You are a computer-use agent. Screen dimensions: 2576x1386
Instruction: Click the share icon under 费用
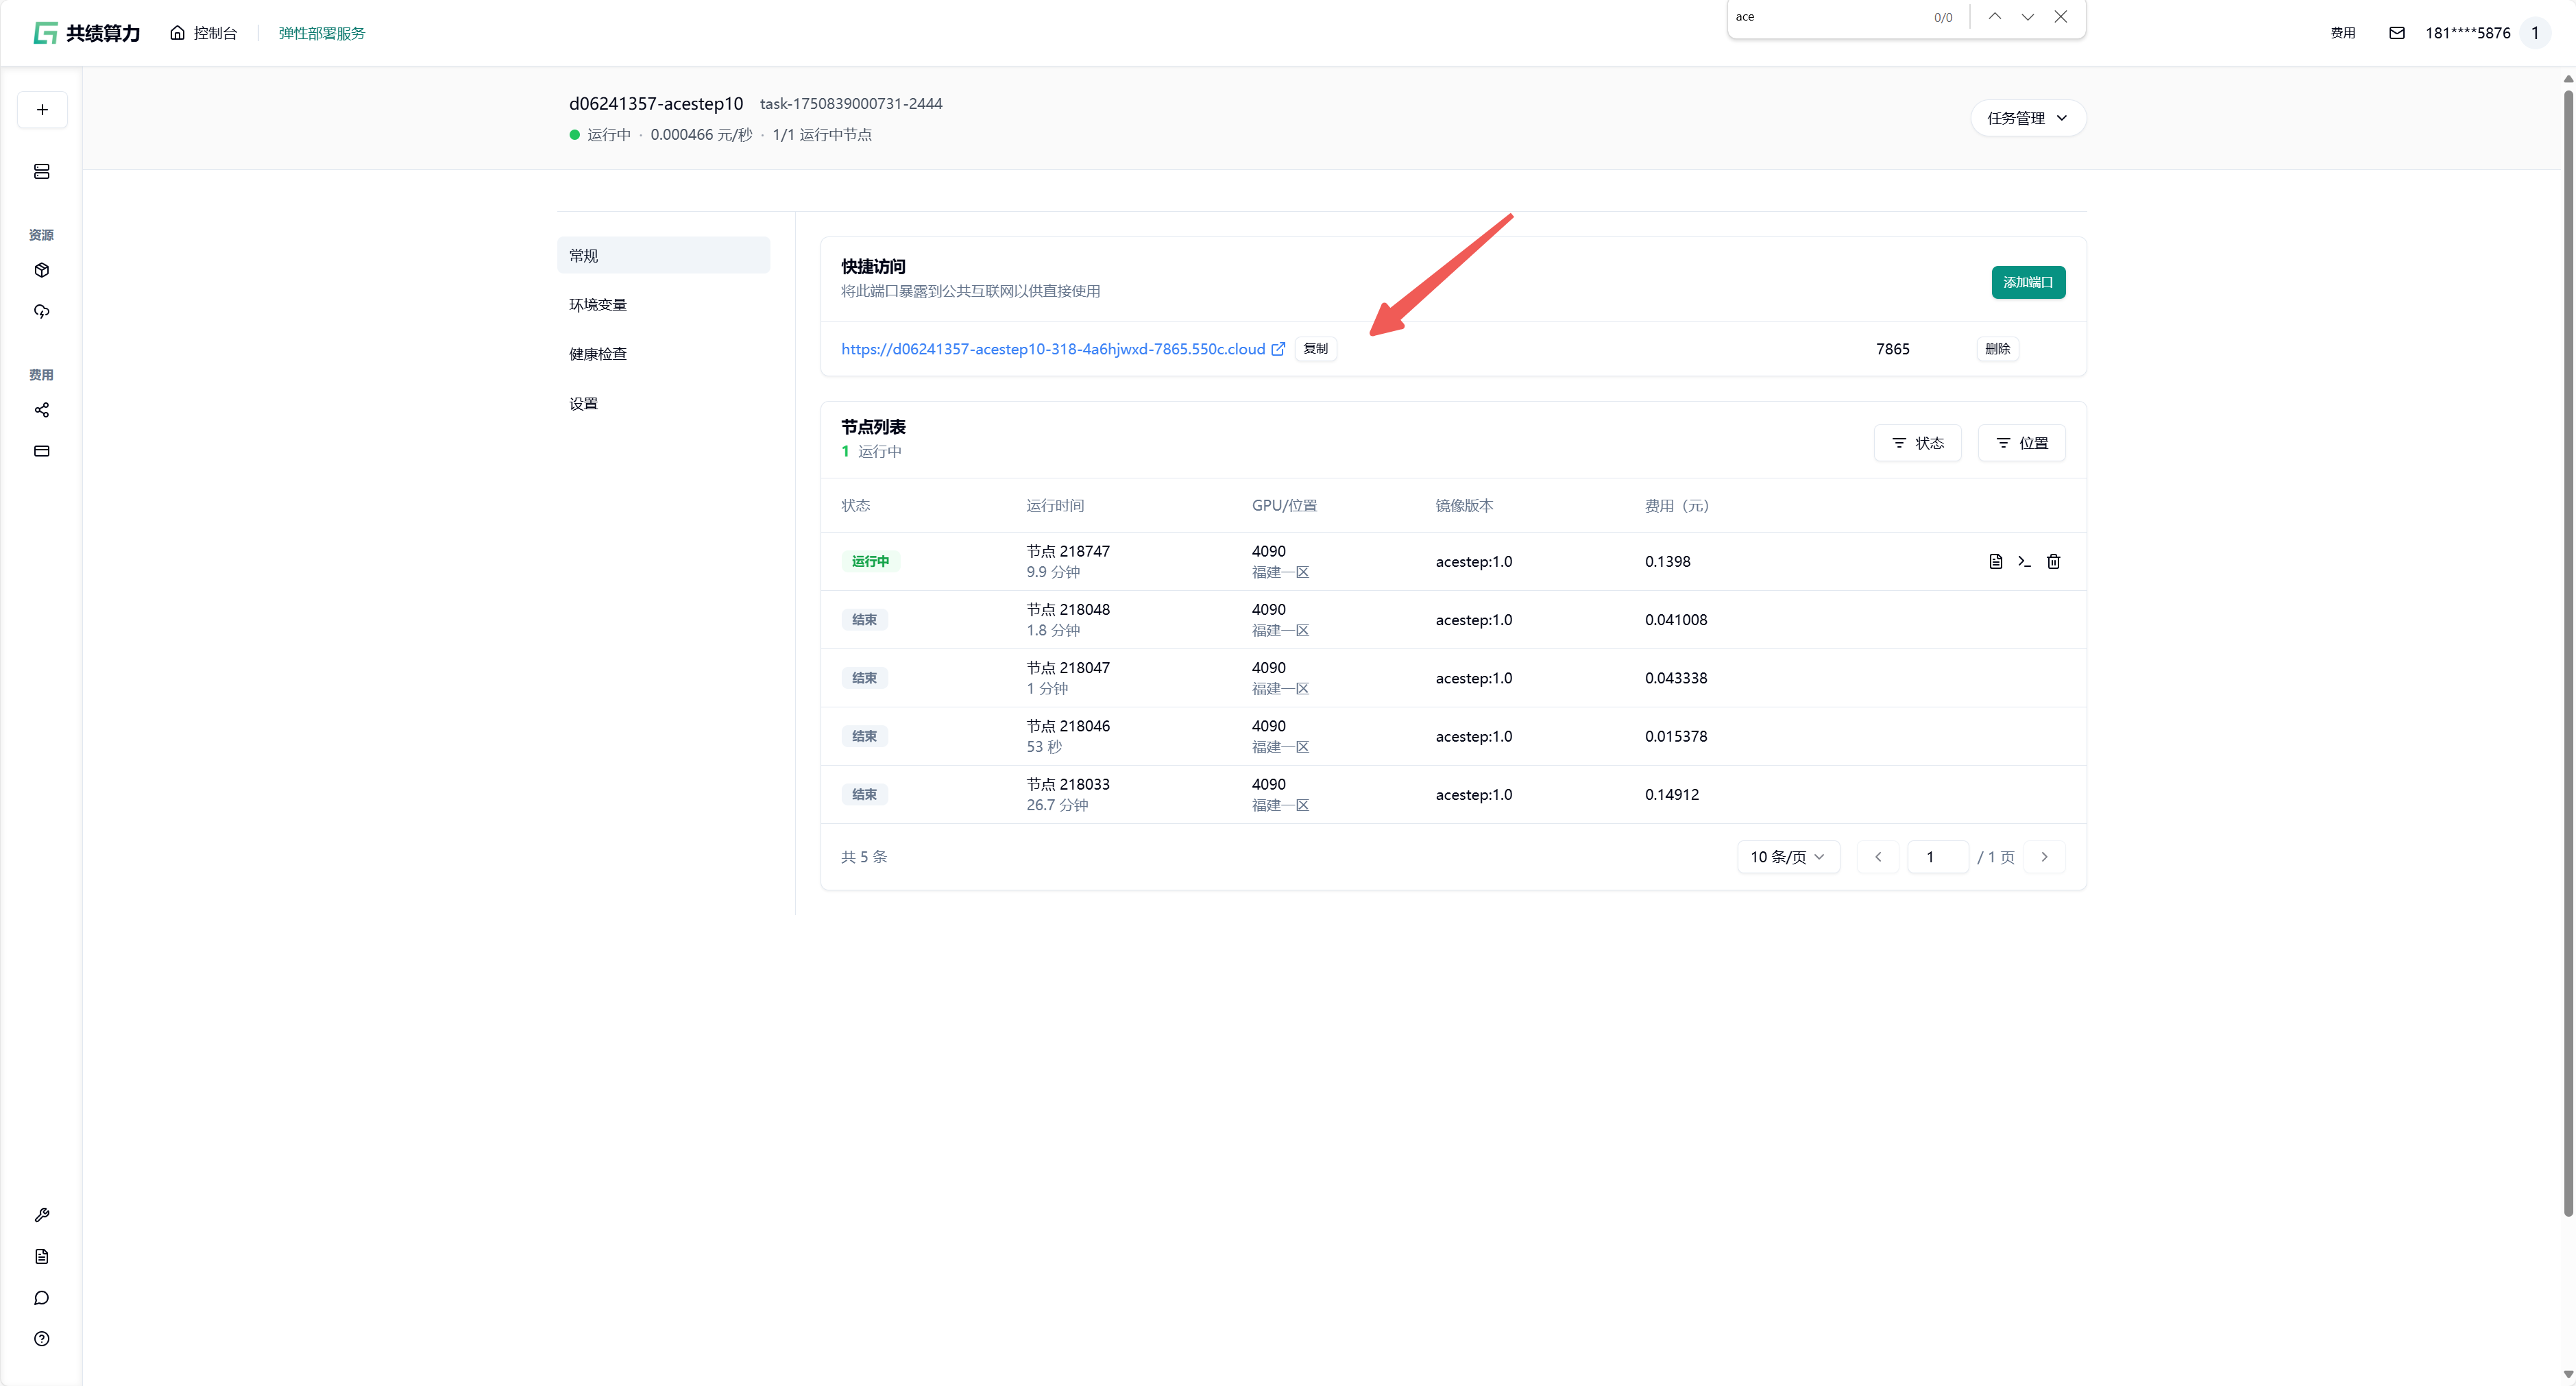click(x=42, y=410)
